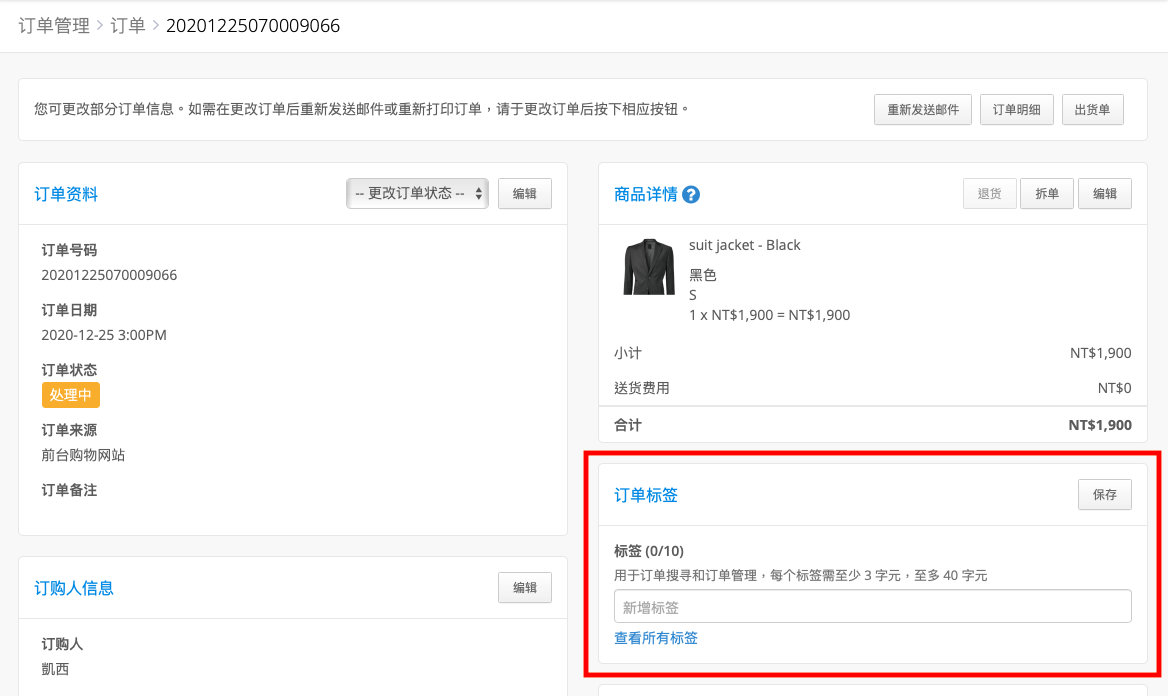Click the 送货费用 value NT$0
The image size is (1168, 696).
[1114, 388]
